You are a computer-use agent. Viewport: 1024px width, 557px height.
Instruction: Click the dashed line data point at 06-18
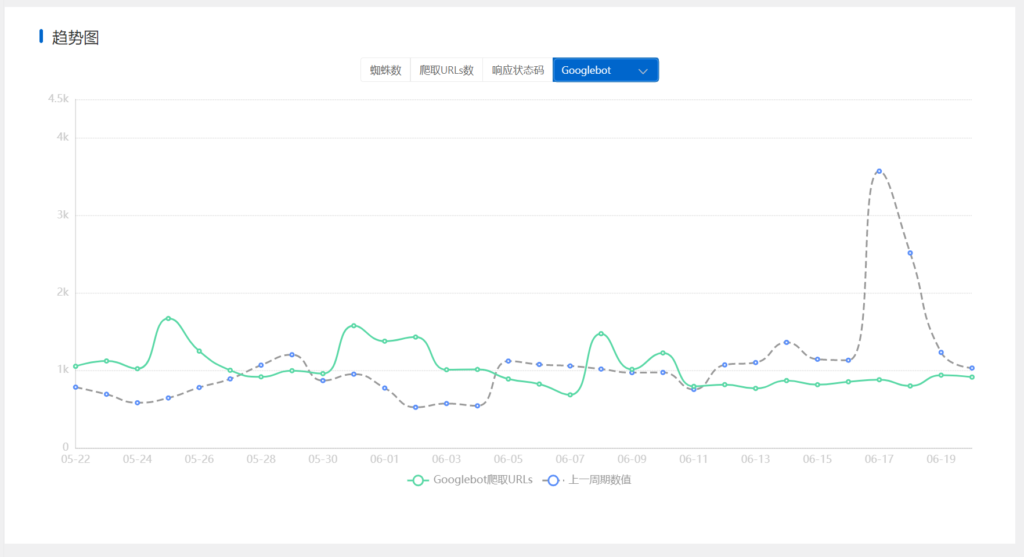tap(910, 253)
